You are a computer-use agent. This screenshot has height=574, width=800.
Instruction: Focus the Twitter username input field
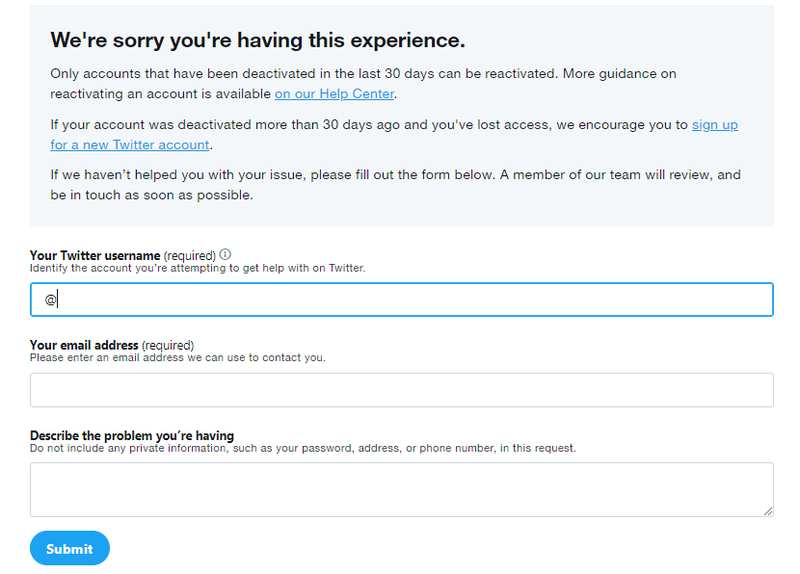[402, 300]
